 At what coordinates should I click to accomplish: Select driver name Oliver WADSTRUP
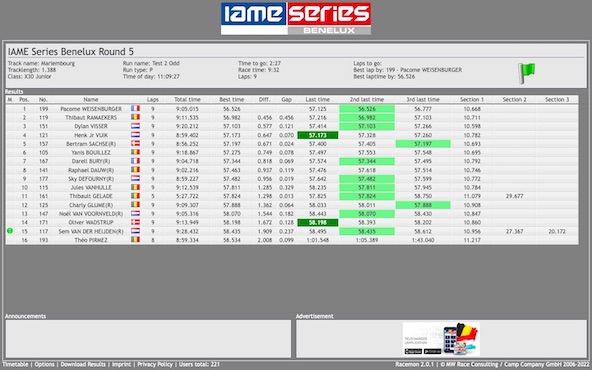[x=91, y=222]
